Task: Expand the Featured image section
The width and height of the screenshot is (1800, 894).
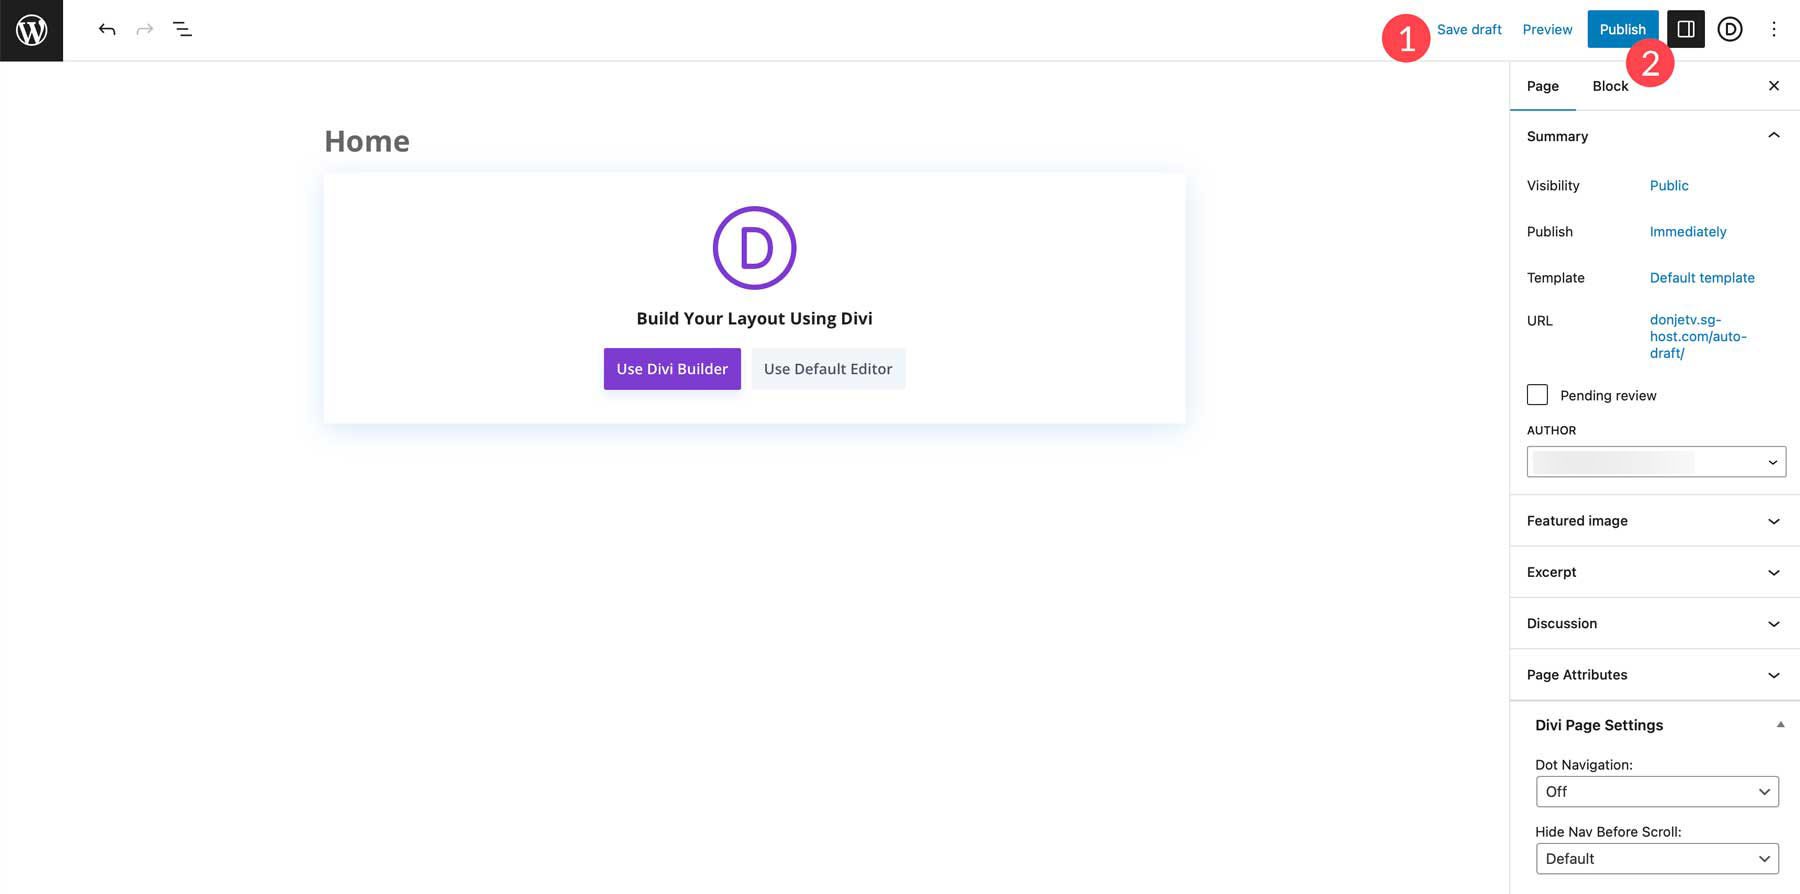Action: [x=1655, y=521]
